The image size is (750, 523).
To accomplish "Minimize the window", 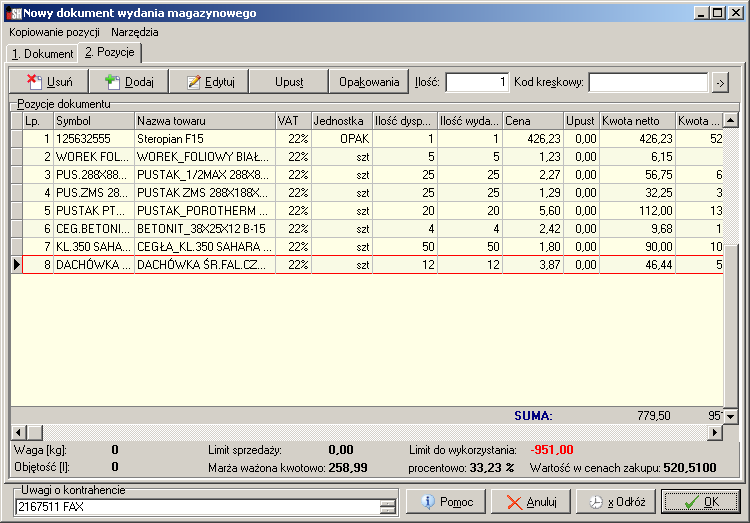I will 702,12.
